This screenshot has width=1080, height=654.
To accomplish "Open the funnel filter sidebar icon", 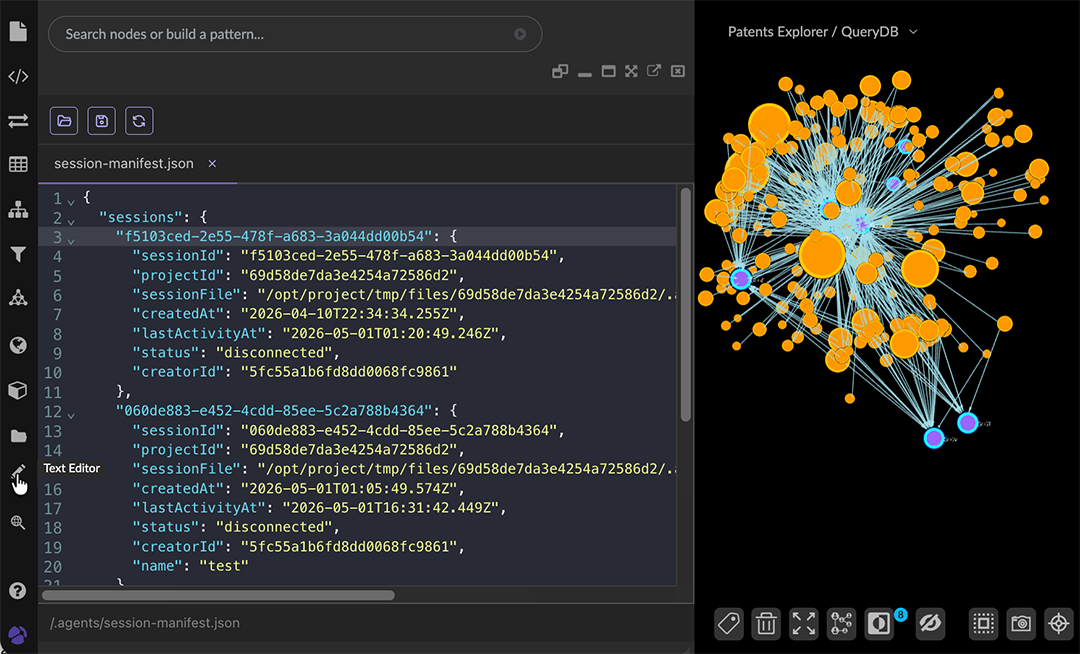I will click(x=18, y=255).
